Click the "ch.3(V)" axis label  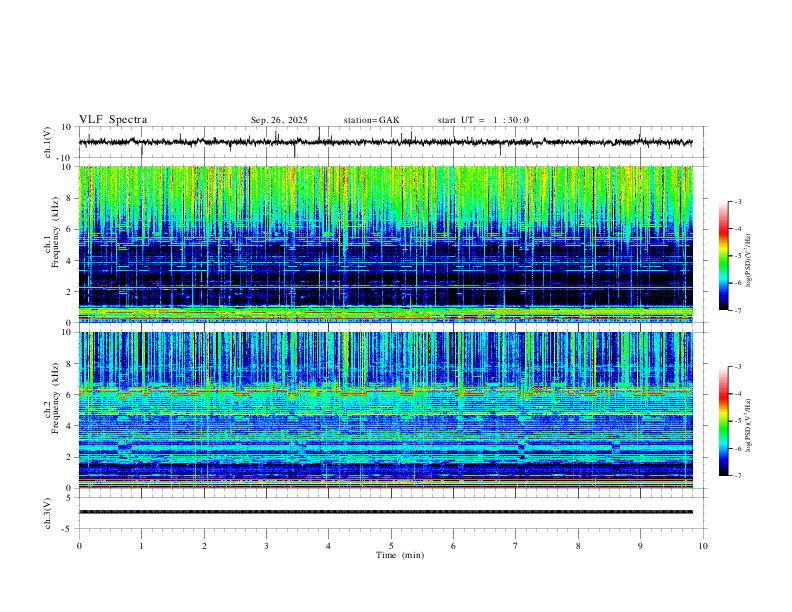[48, 513]
